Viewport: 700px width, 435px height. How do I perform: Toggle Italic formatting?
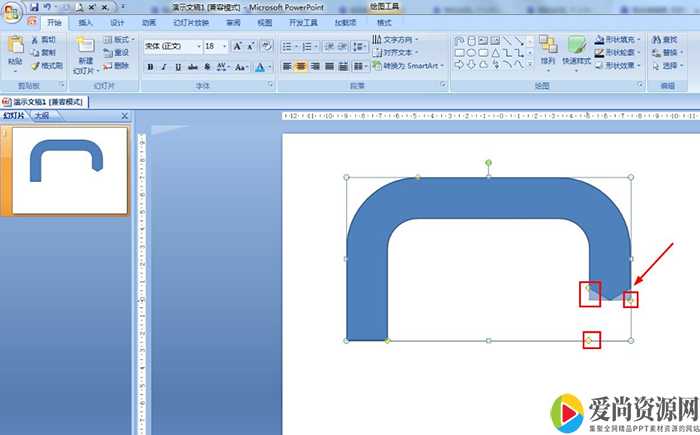[164, 67]
